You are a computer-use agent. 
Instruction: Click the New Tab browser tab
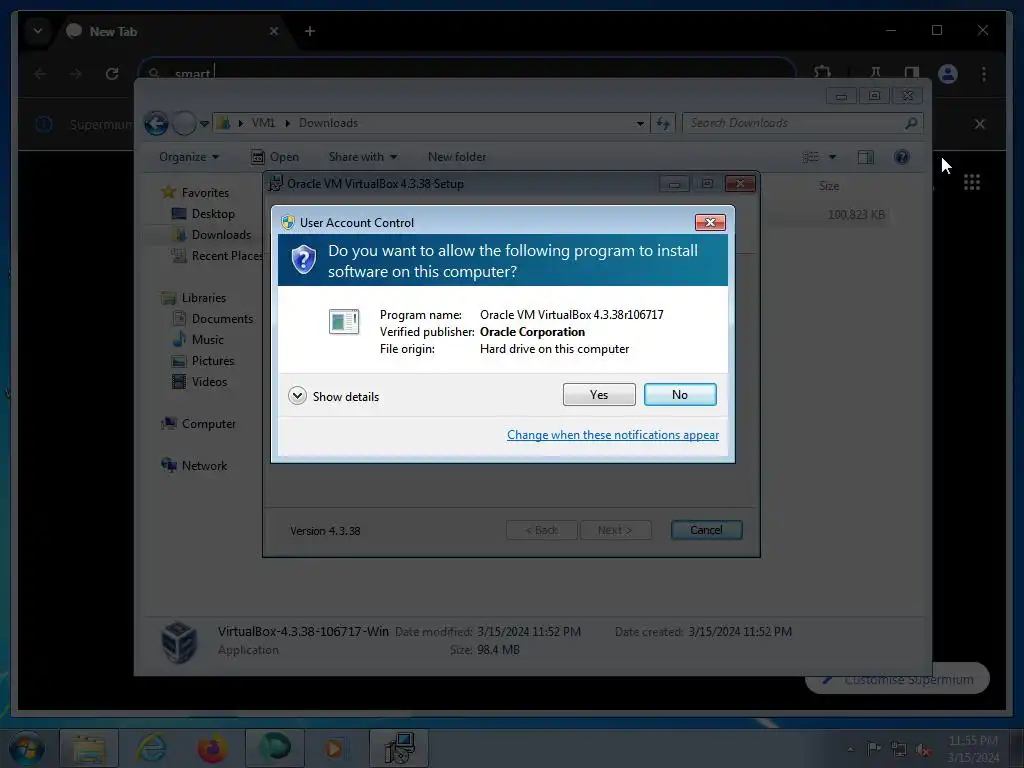pos(171,31)
